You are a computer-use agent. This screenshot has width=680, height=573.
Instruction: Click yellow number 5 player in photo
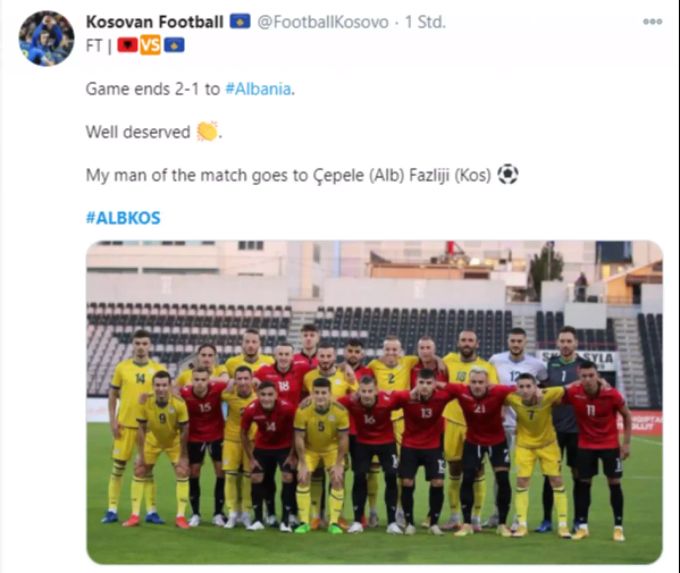click(321, 453)
